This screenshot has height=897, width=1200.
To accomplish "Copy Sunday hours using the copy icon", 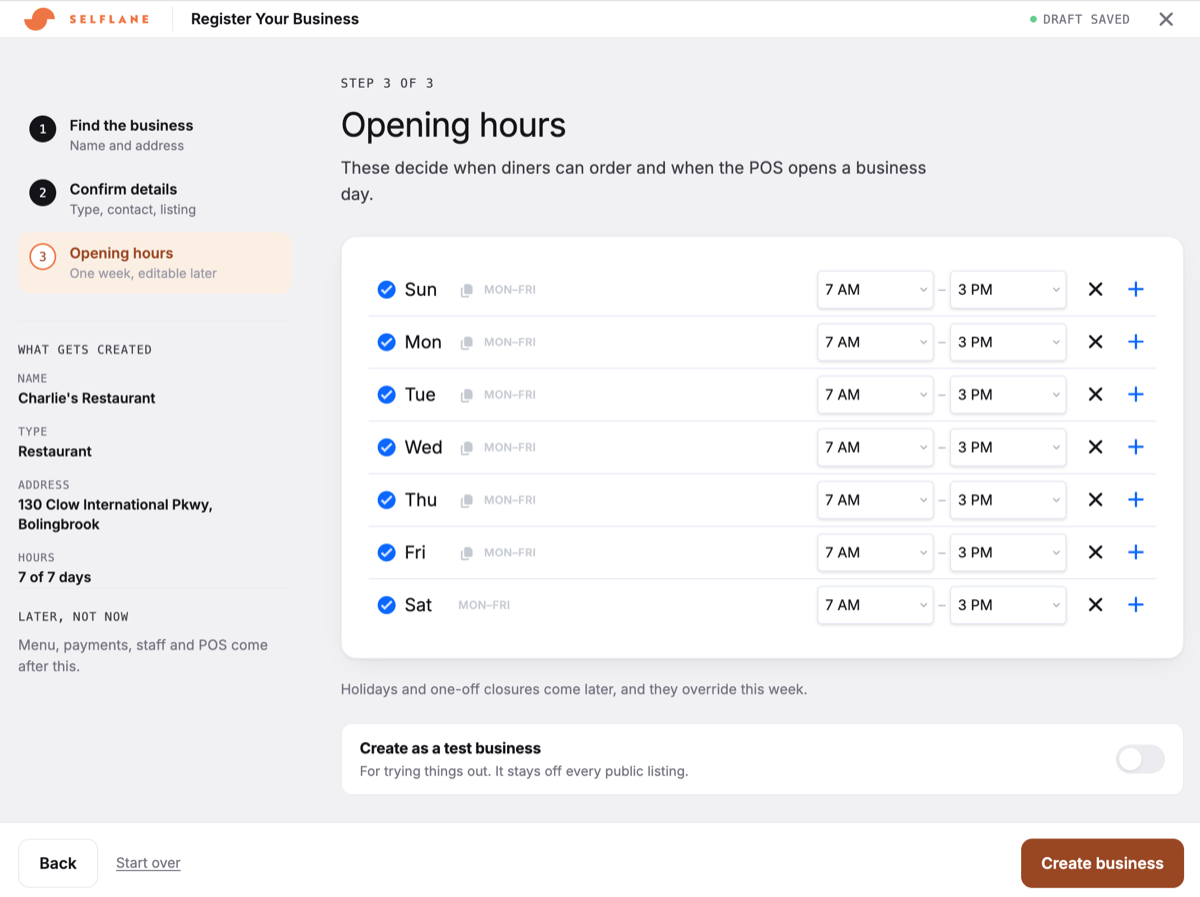I will coord(466,290).
